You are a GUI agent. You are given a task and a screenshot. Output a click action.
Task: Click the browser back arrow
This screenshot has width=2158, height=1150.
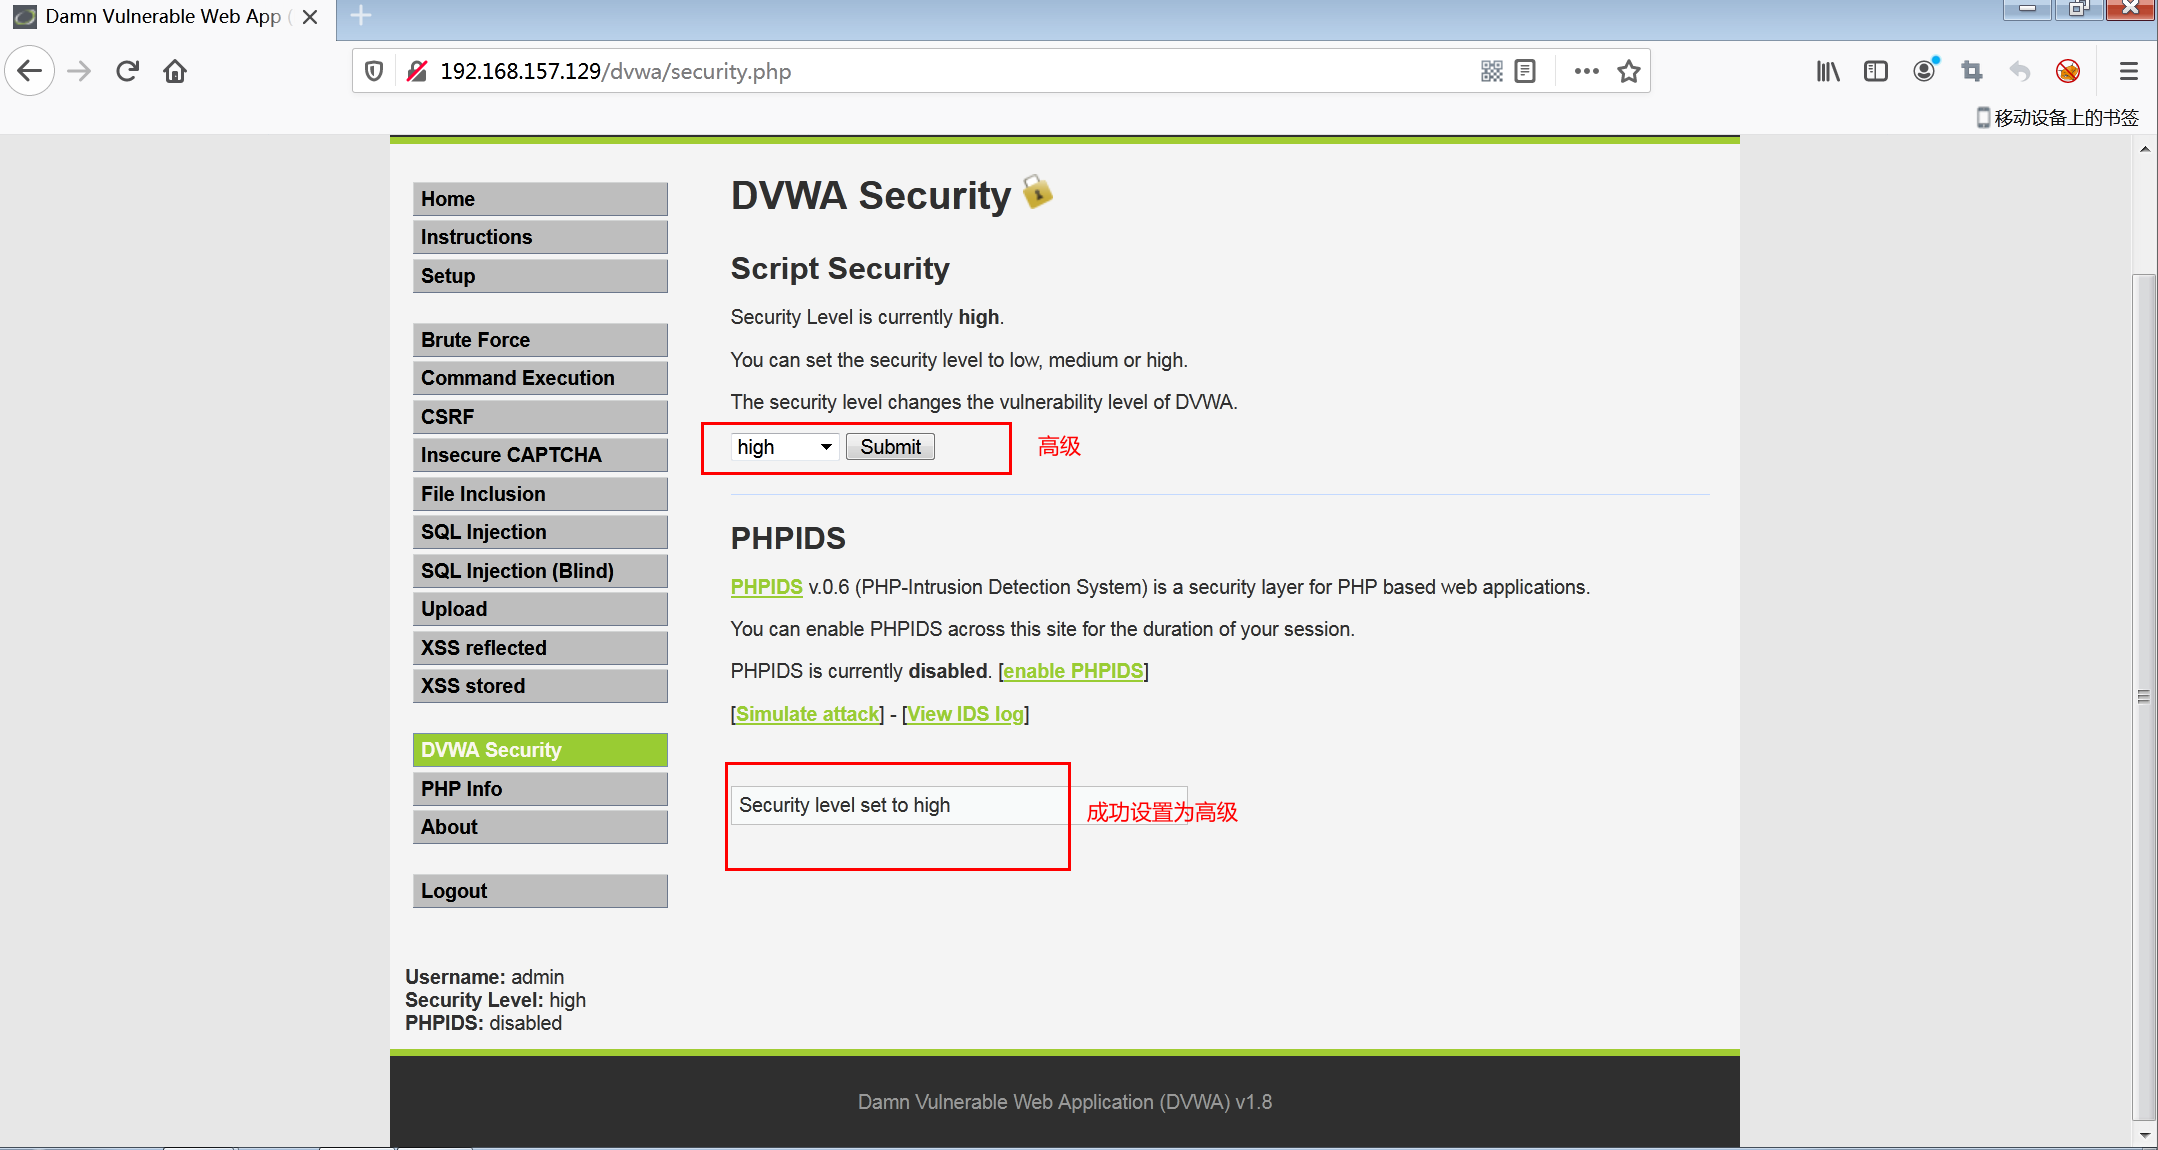point(30,71)
